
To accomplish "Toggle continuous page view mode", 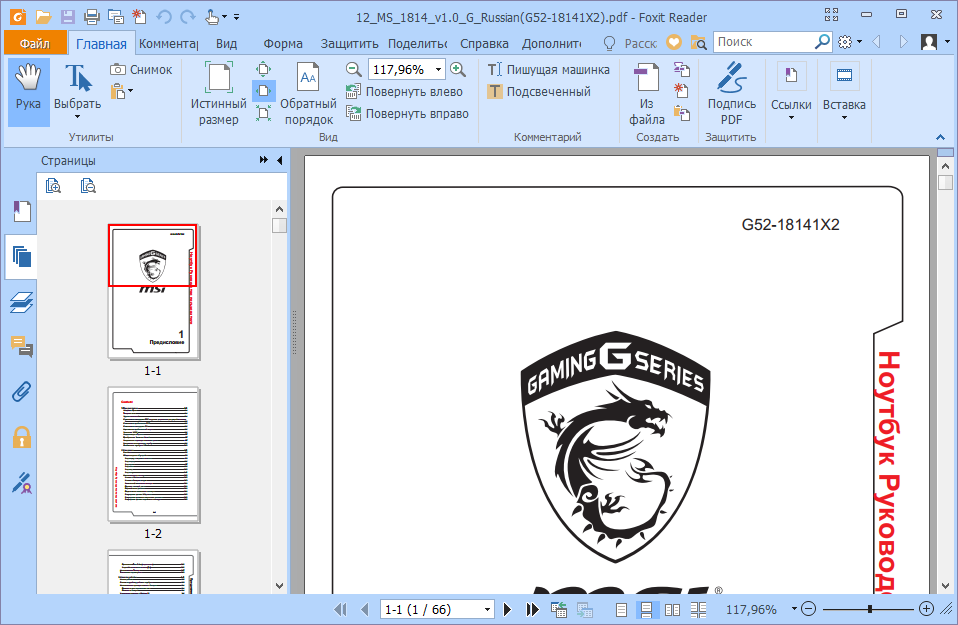I will 646,609.
